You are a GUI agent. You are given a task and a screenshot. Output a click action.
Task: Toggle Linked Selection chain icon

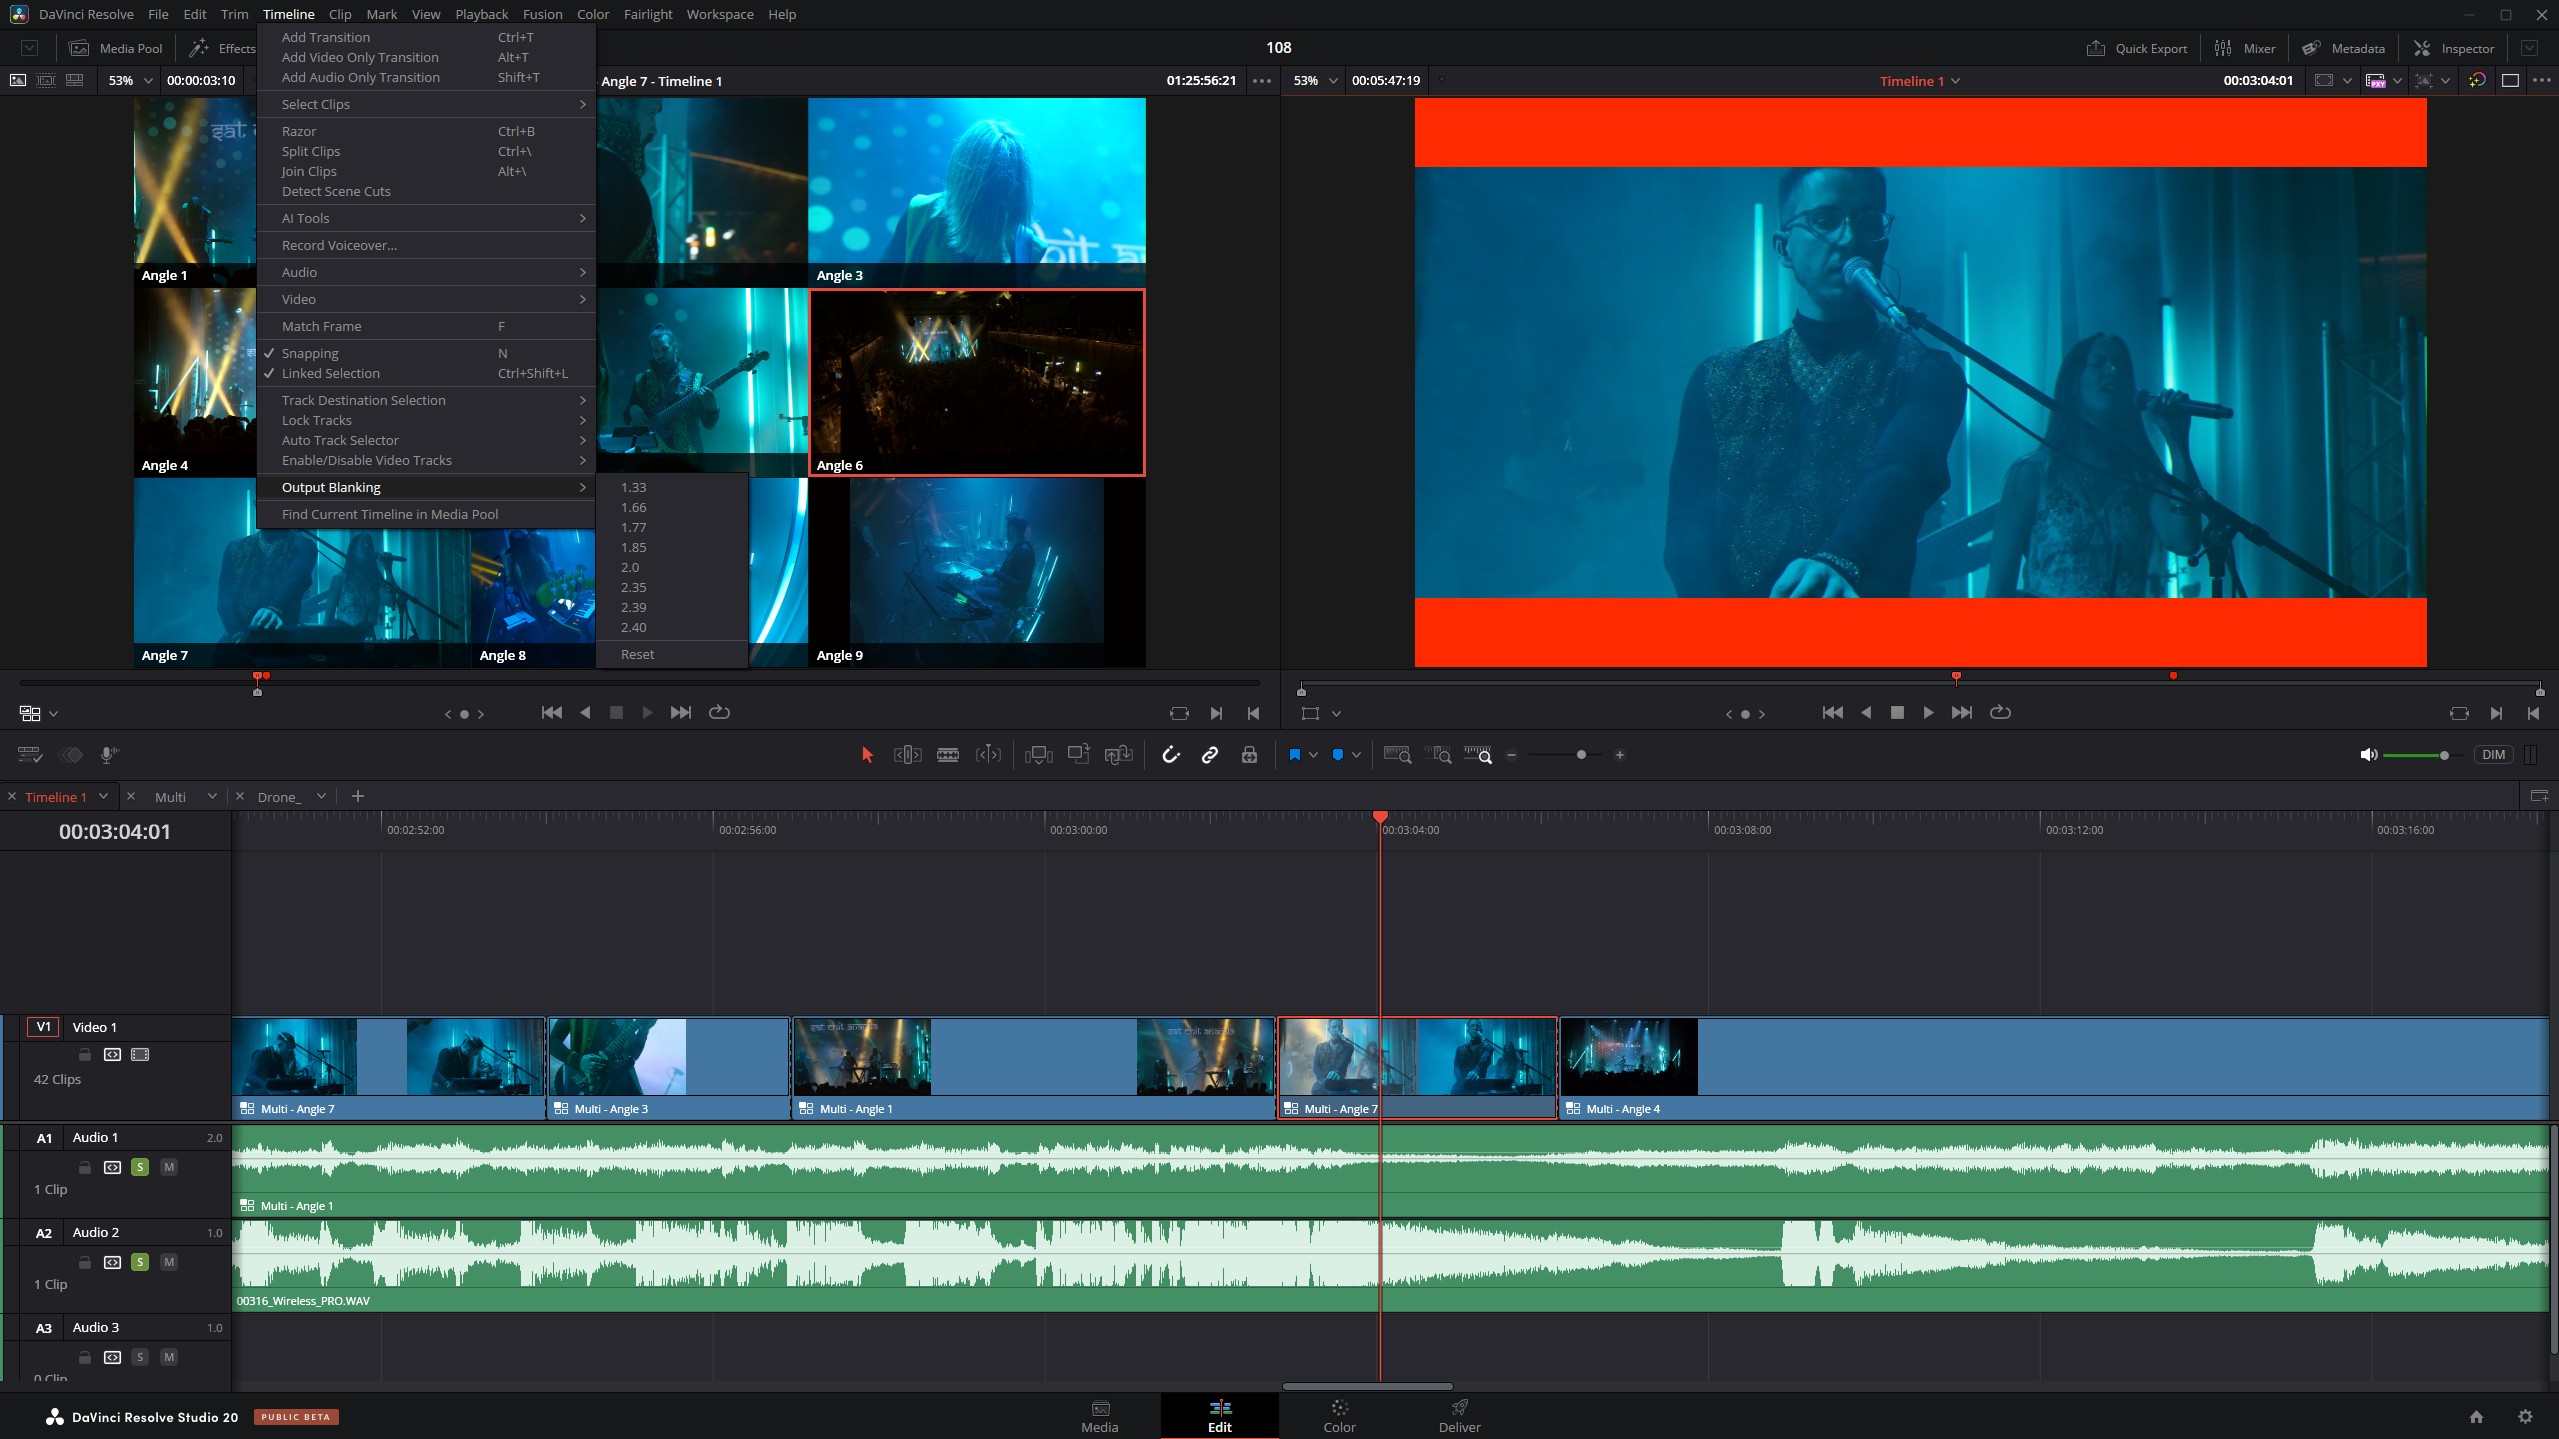(1209, 755)
